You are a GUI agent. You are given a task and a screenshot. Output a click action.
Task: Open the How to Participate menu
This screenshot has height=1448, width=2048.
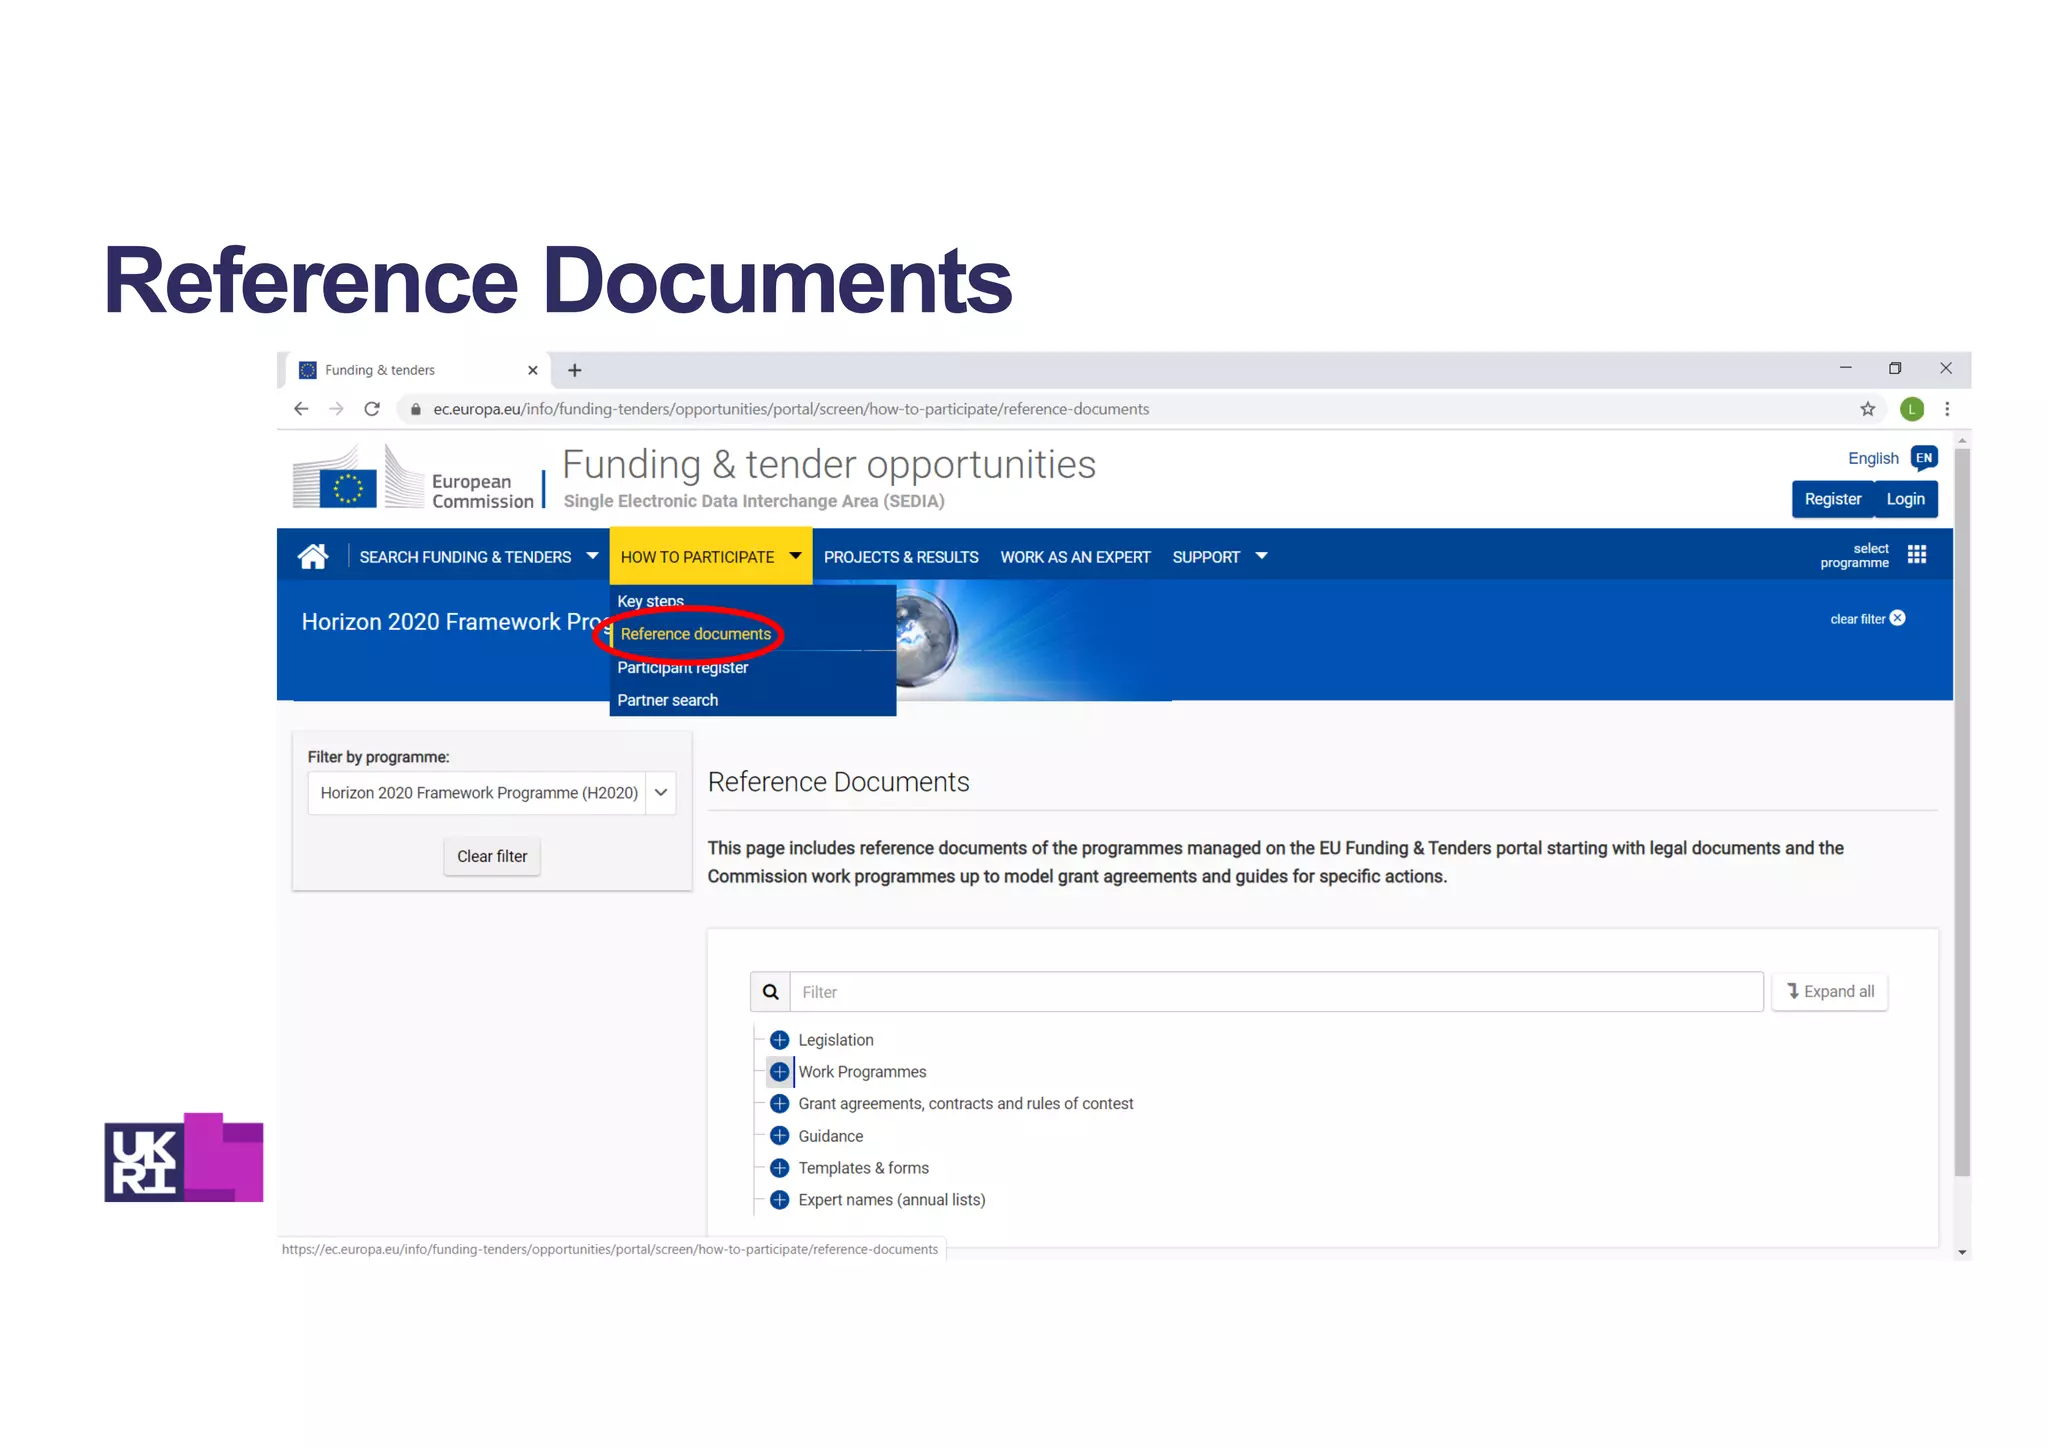tap(710, 556)
